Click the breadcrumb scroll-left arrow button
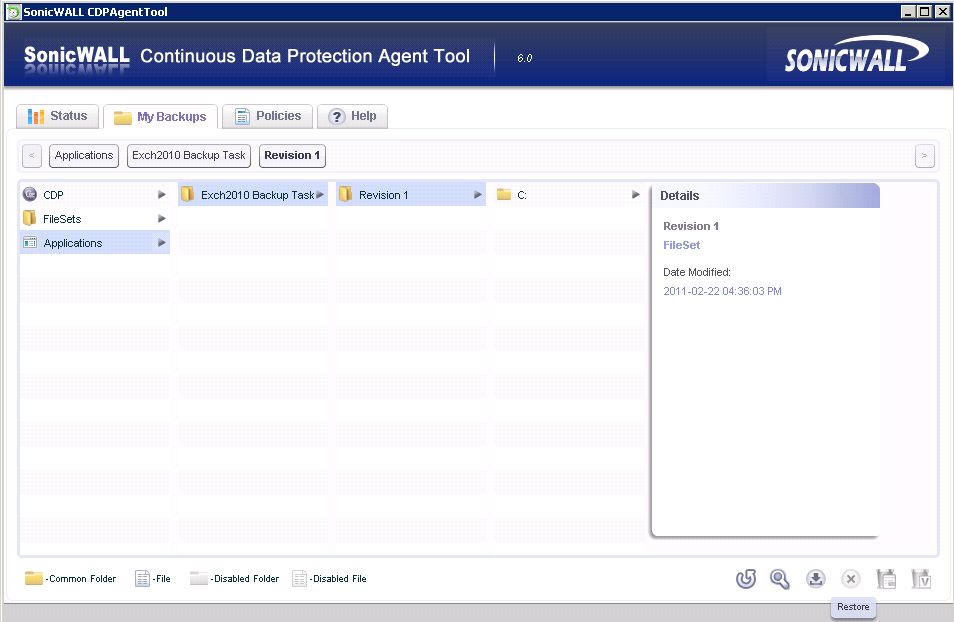 pos(32,155)
